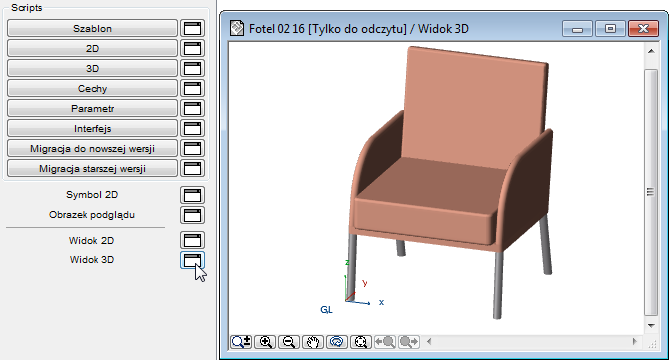Click the fit in window icon
The image size is (669, 360).
tap(361, 342)
